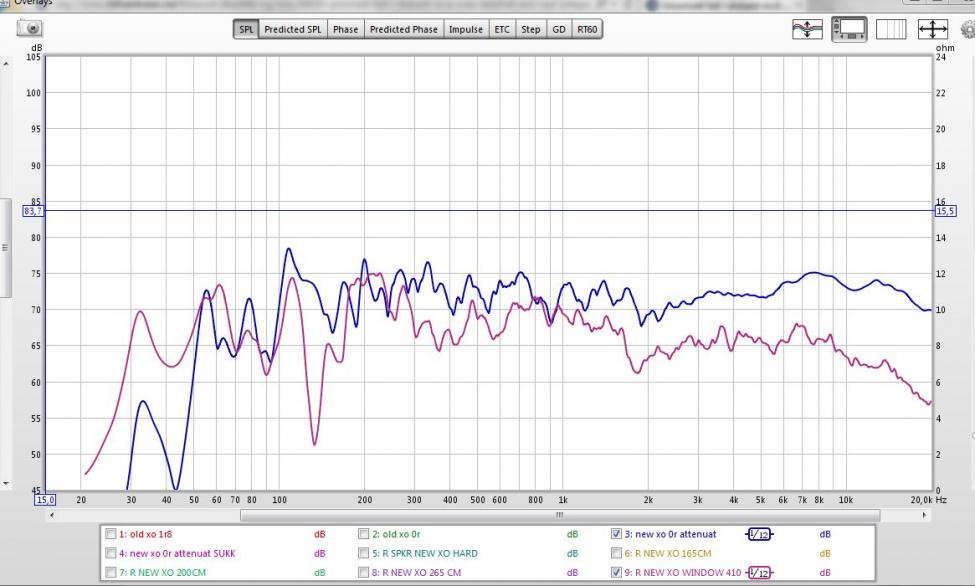Enable the '1: old xo 1r8' trace checkbox
Viewport: 975px width, 586px height.
(111, 534)
